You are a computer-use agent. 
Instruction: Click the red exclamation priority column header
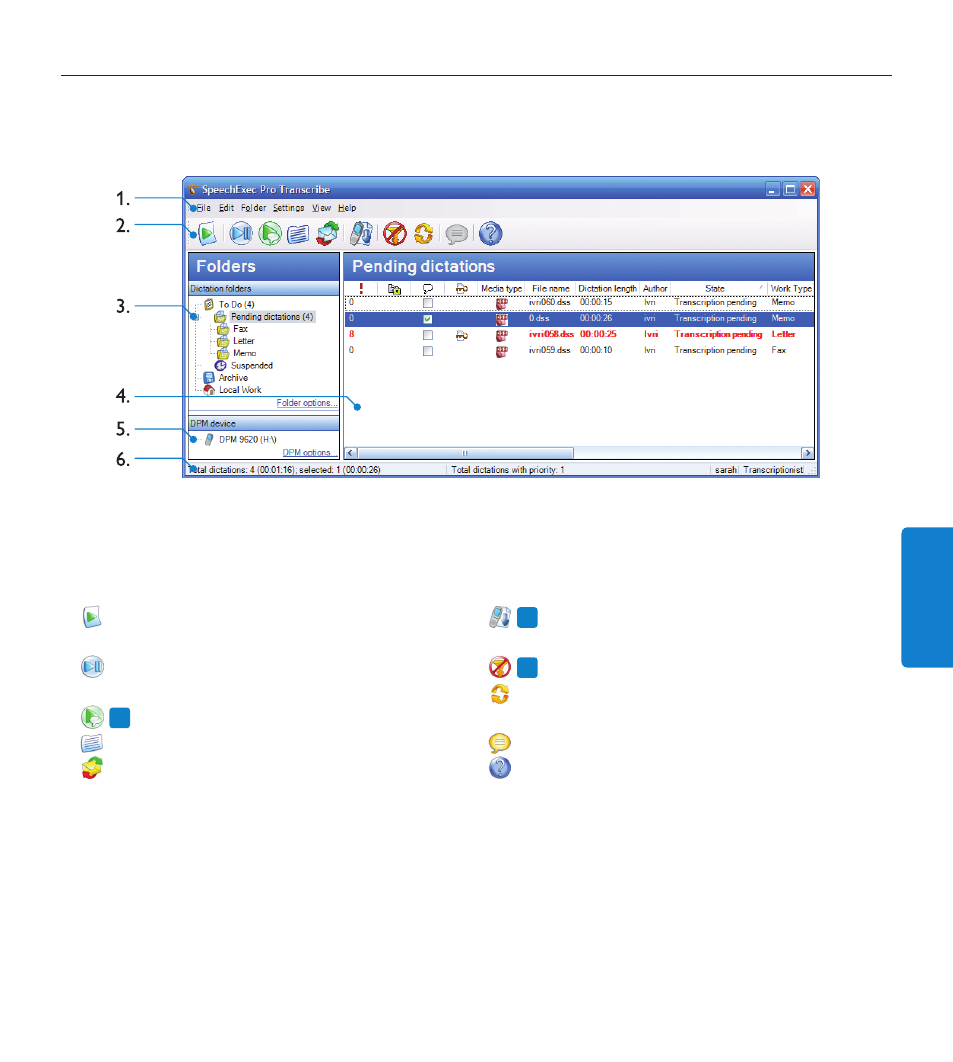(361, 289)
